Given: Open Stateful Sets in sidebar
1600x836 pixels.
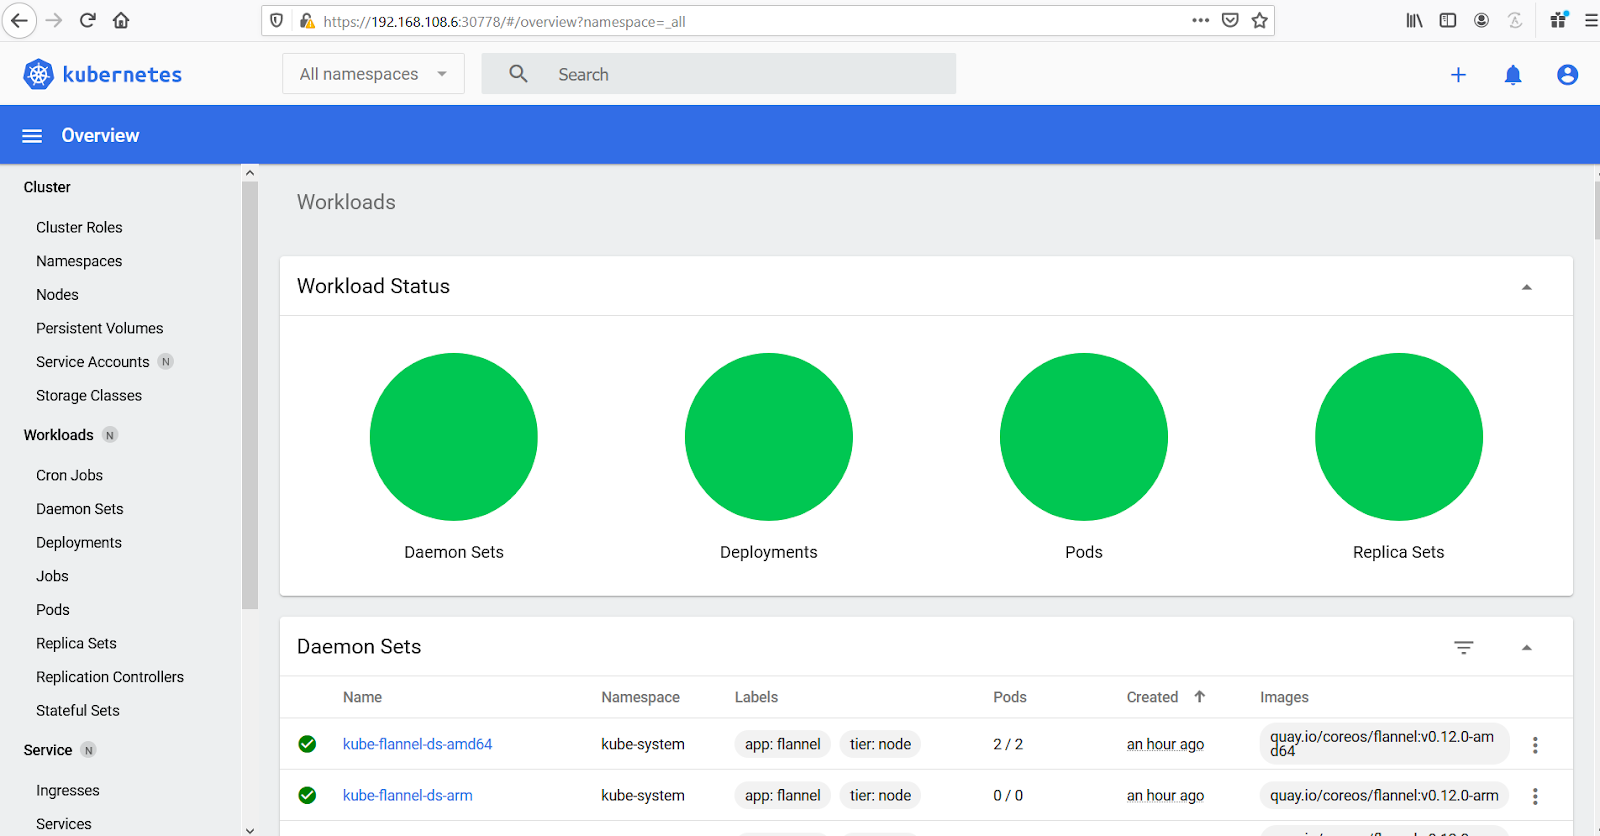Looking at the screenshot, I should click(78, 711).
